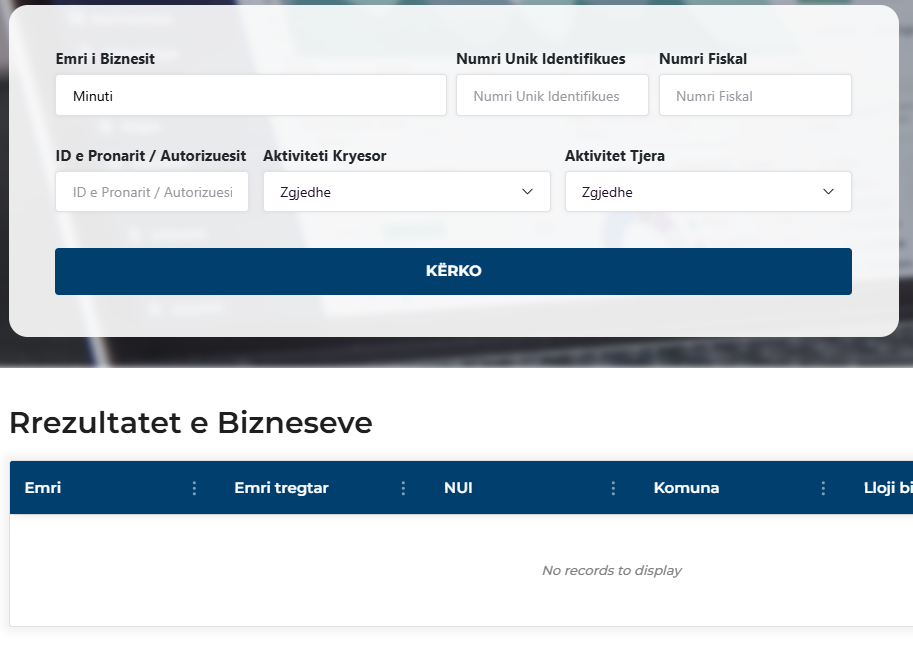Open the Komuna column options menu

[823, 488]
